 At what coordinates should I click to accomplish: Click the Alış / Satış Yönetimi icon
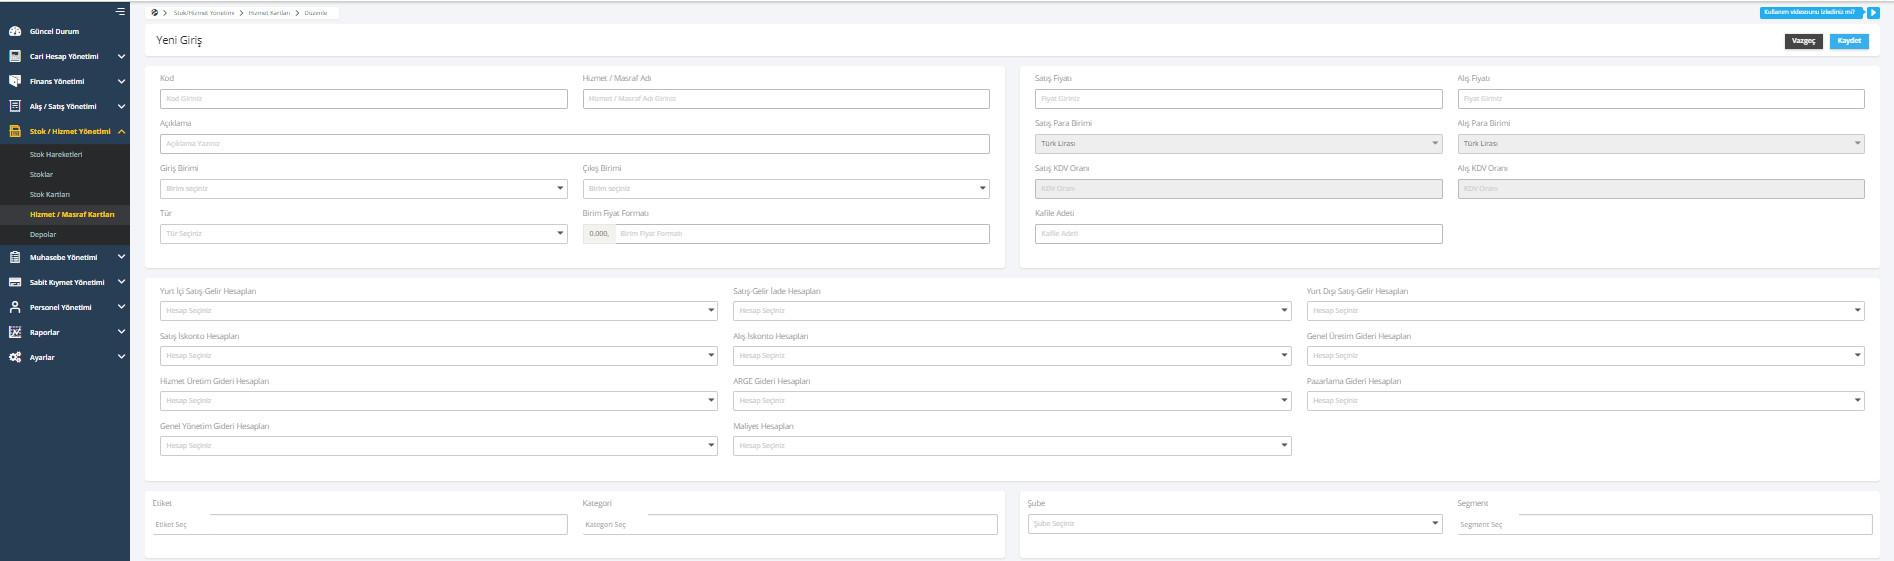point(15,106)
